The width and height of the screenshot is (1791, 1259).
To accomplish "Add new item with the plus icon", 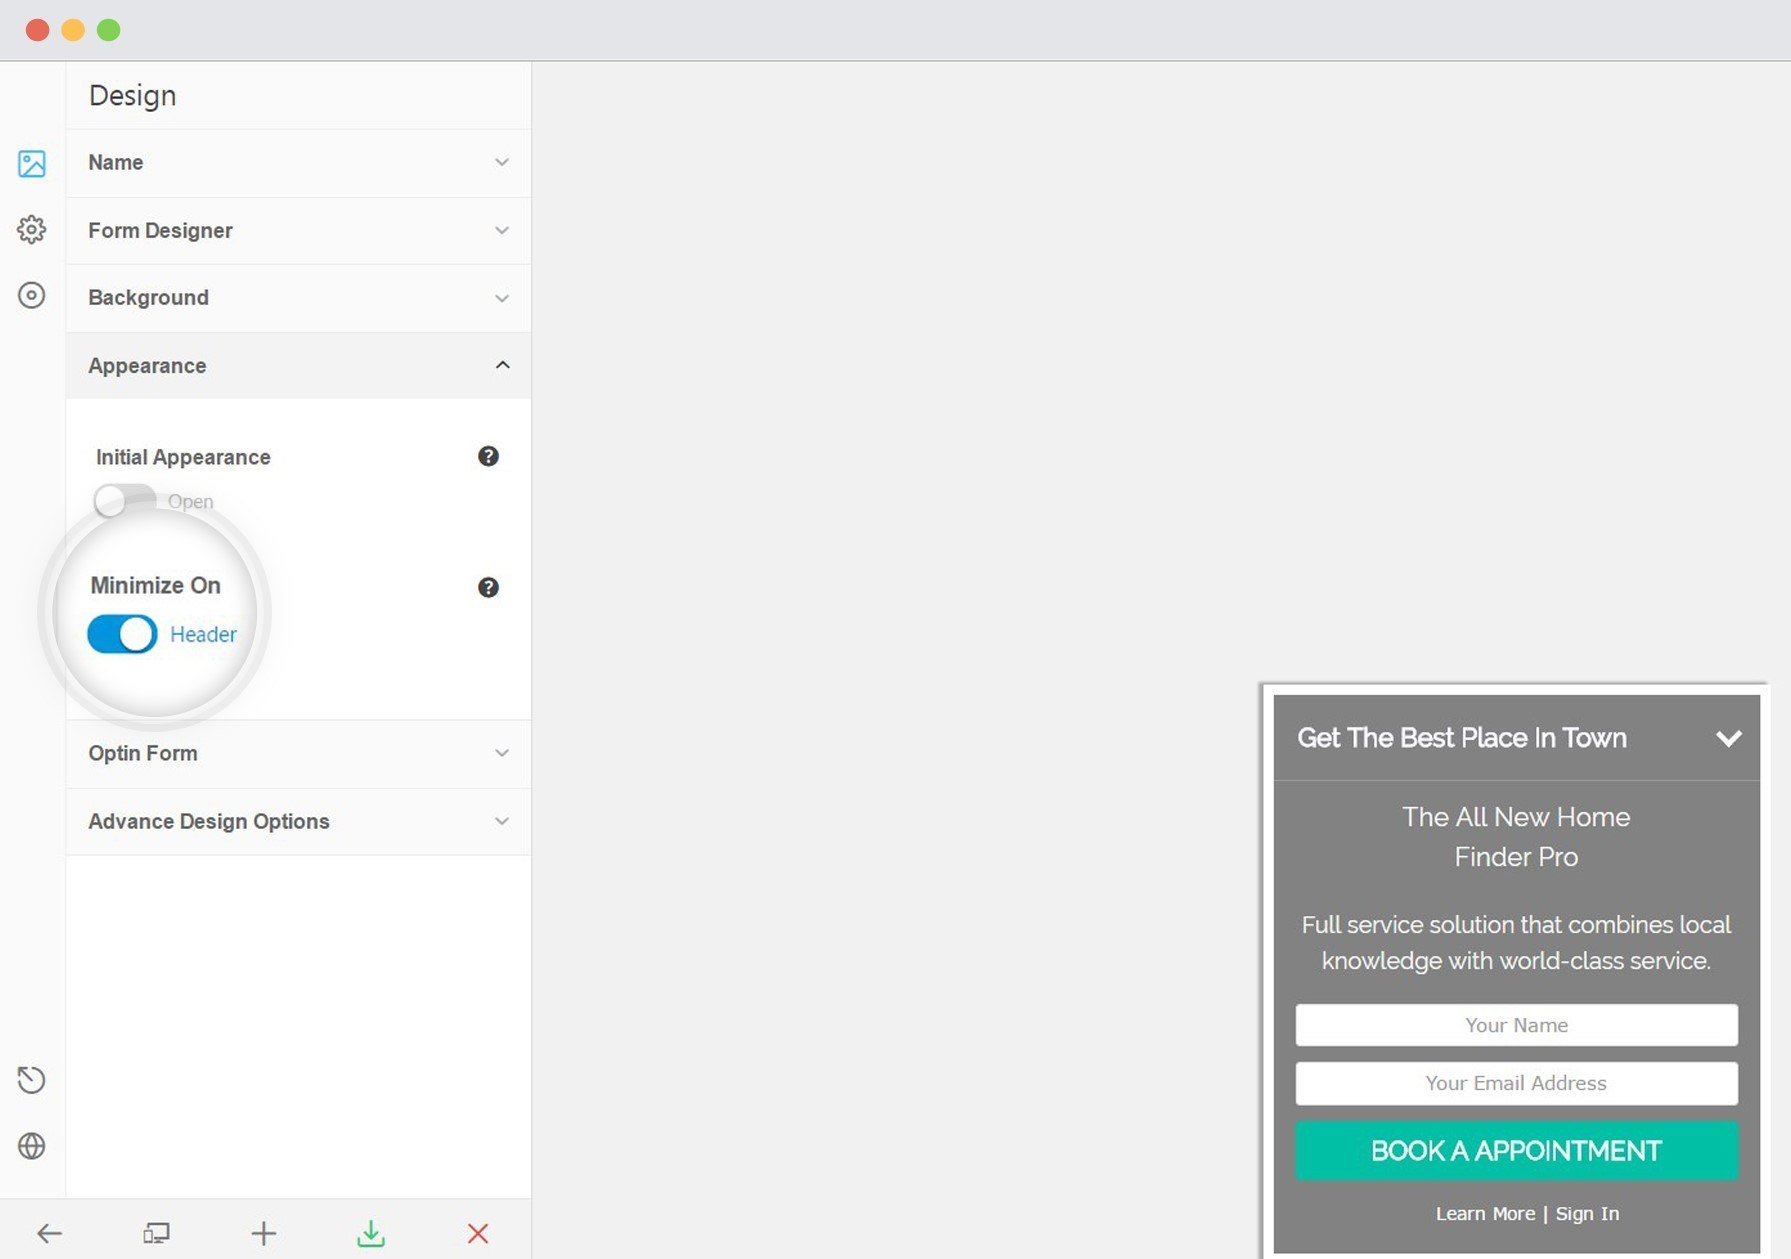I will pos(264,1233).
